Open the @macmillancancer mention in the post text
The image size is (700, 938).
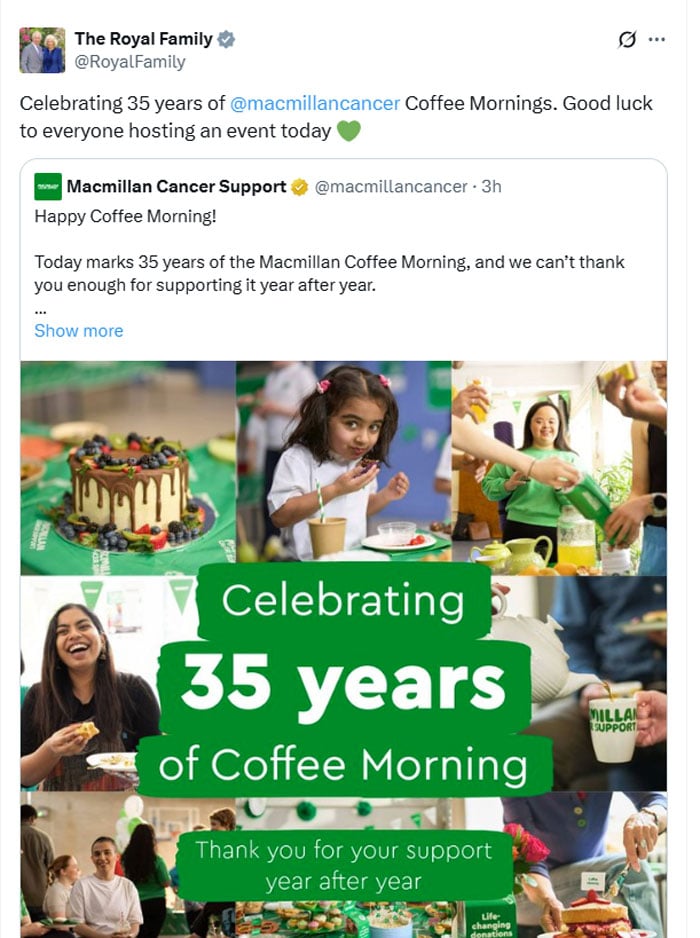click(315, 104)
